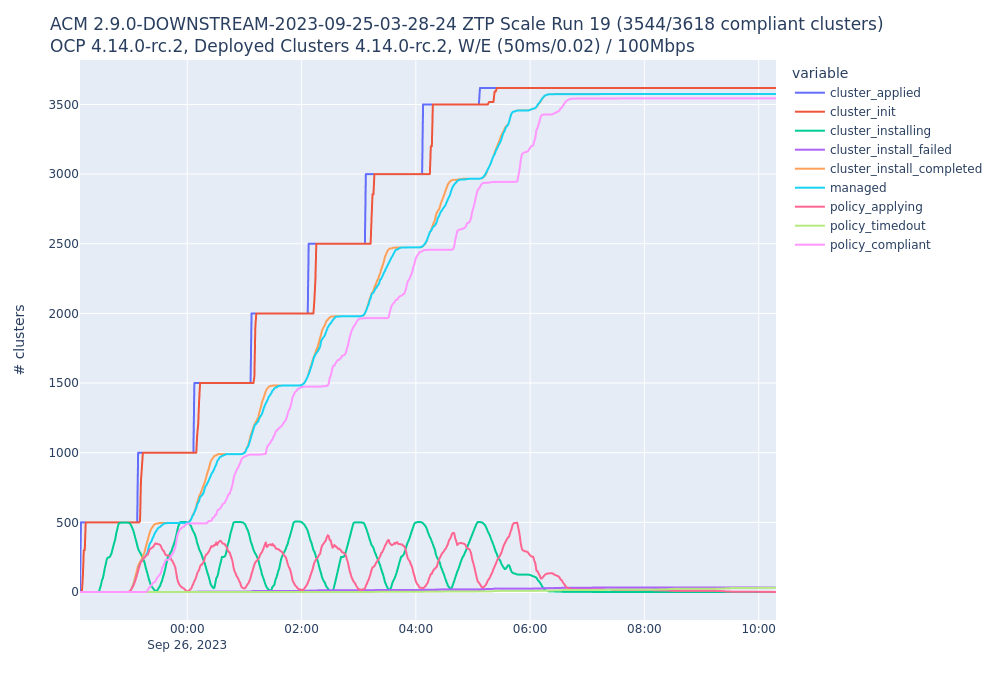This screenshot has height=700, width=1000.
Task: Click the y-axis tick 0
Action: [75, 592]
